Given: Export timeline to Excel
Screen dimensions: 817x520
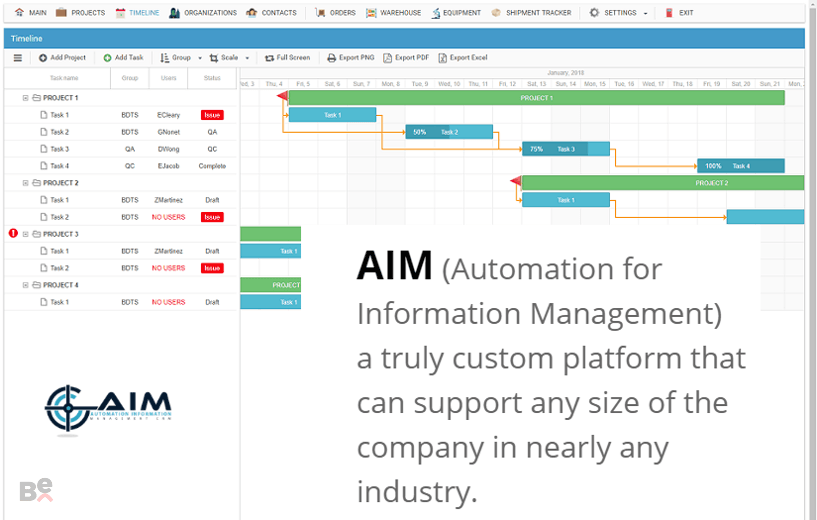Looking at the screenshot, I should (x=463, y=58).
